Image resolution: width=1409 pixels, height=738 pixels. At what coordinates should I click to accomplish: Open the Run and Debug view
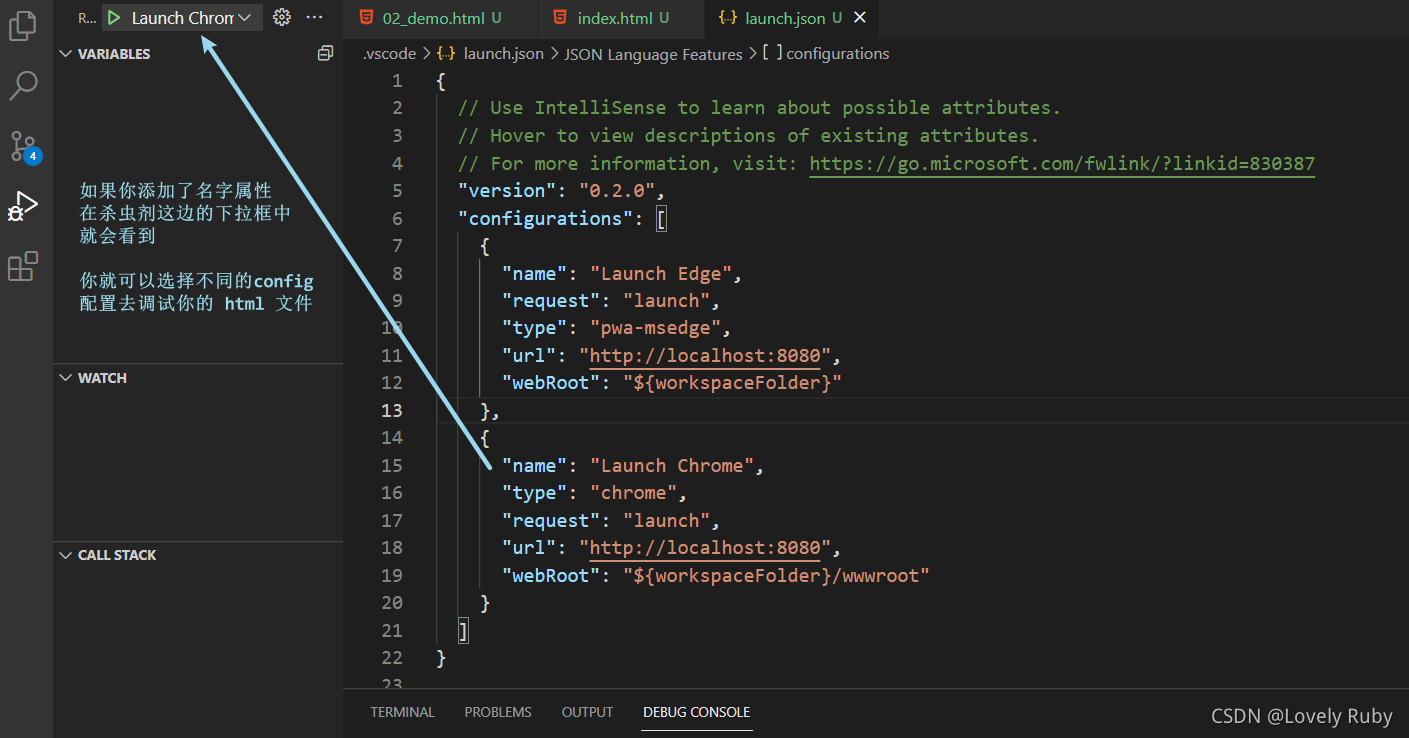point(23,206)
